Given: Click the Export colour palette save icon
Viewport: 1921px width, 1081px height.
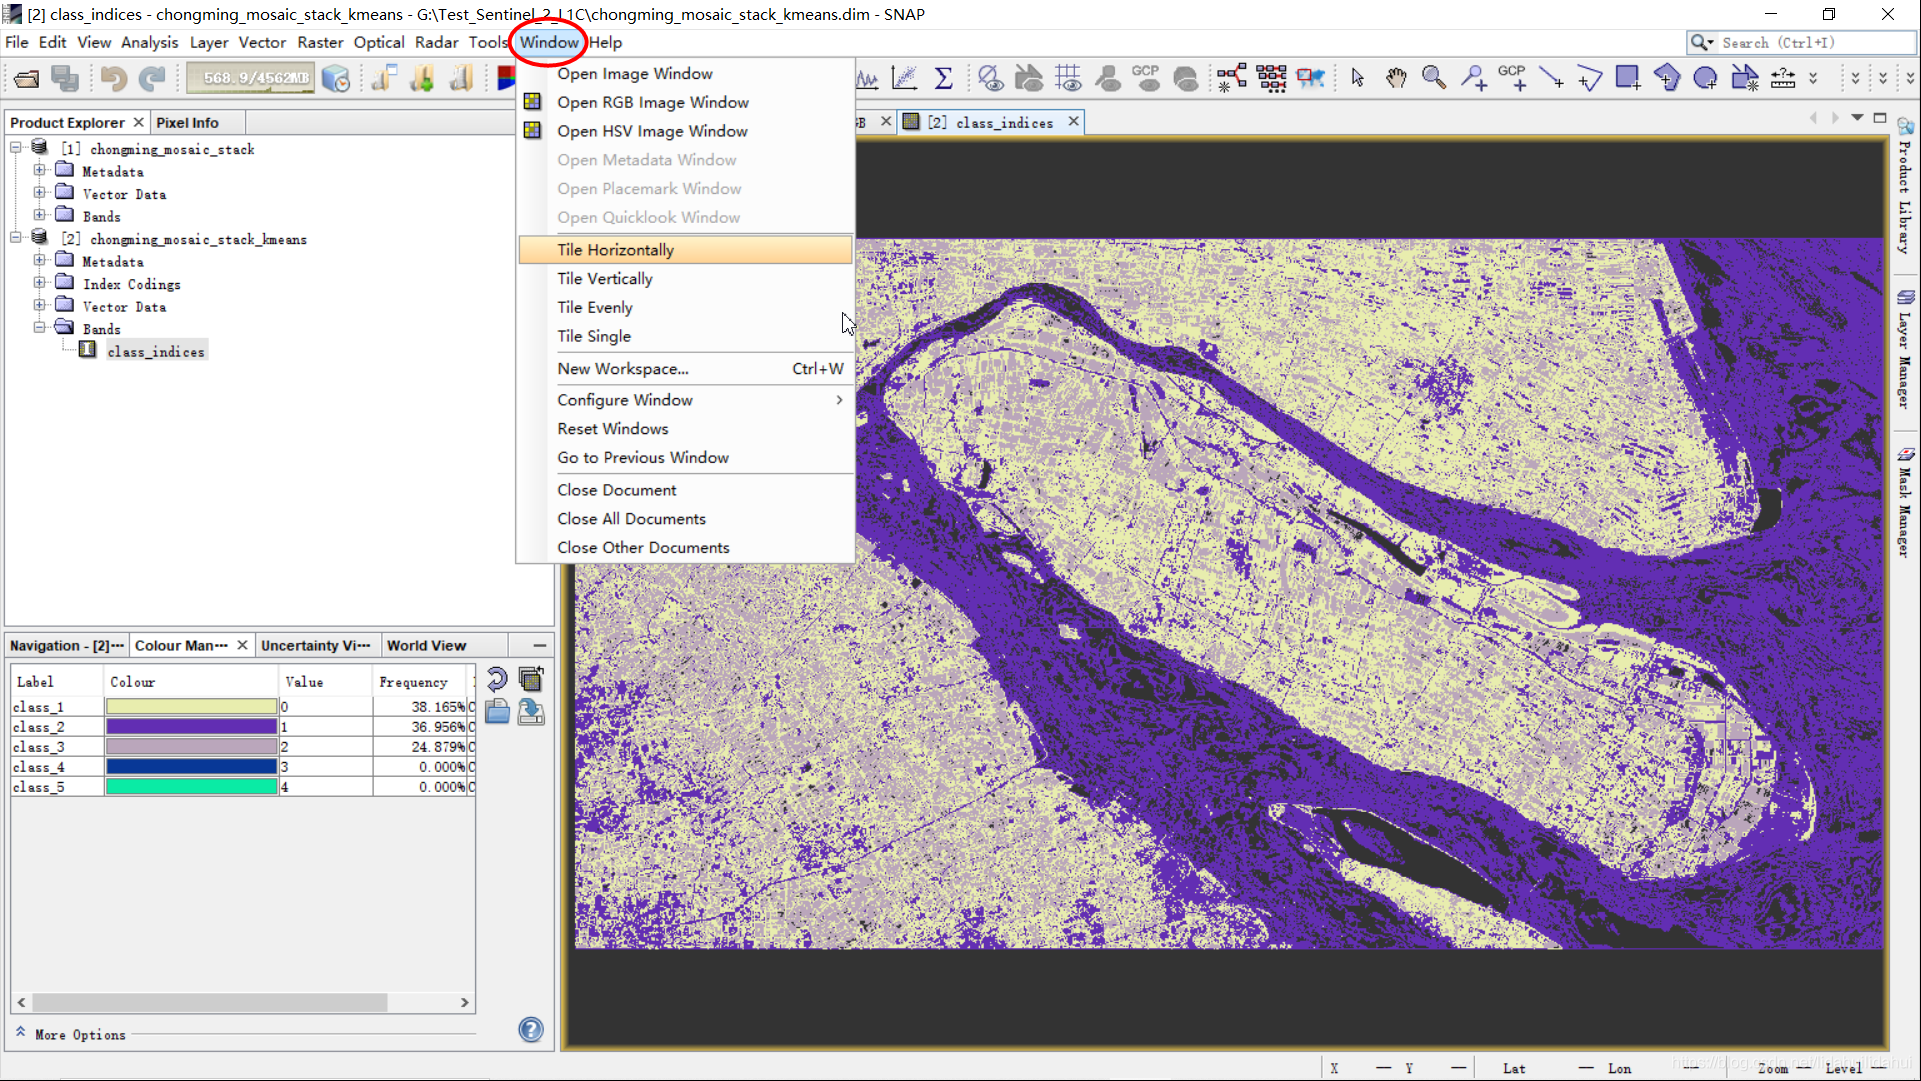Looking at the screenshot, I should pyautogui.click(x=531, y=712).
